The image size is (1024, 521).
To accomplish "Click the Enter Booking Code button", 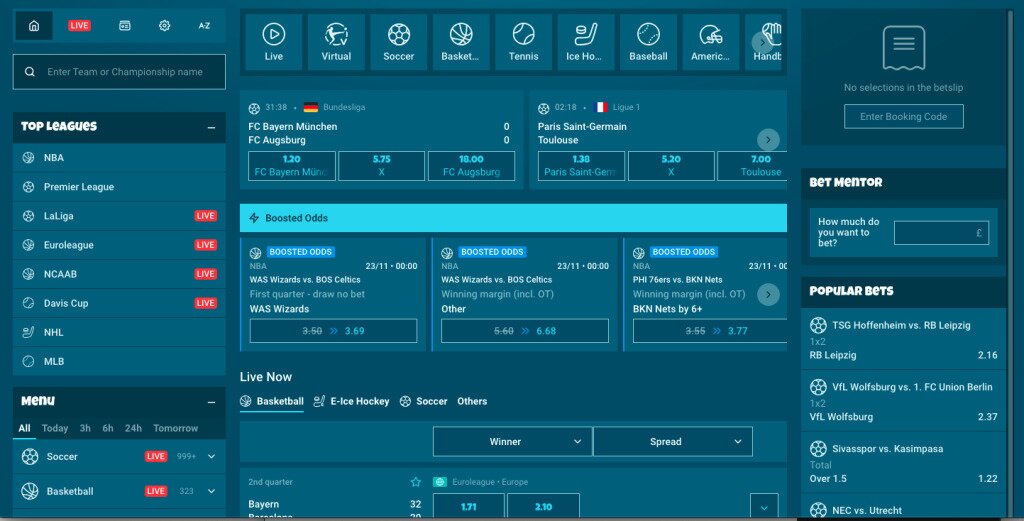I will coord(903,117).
